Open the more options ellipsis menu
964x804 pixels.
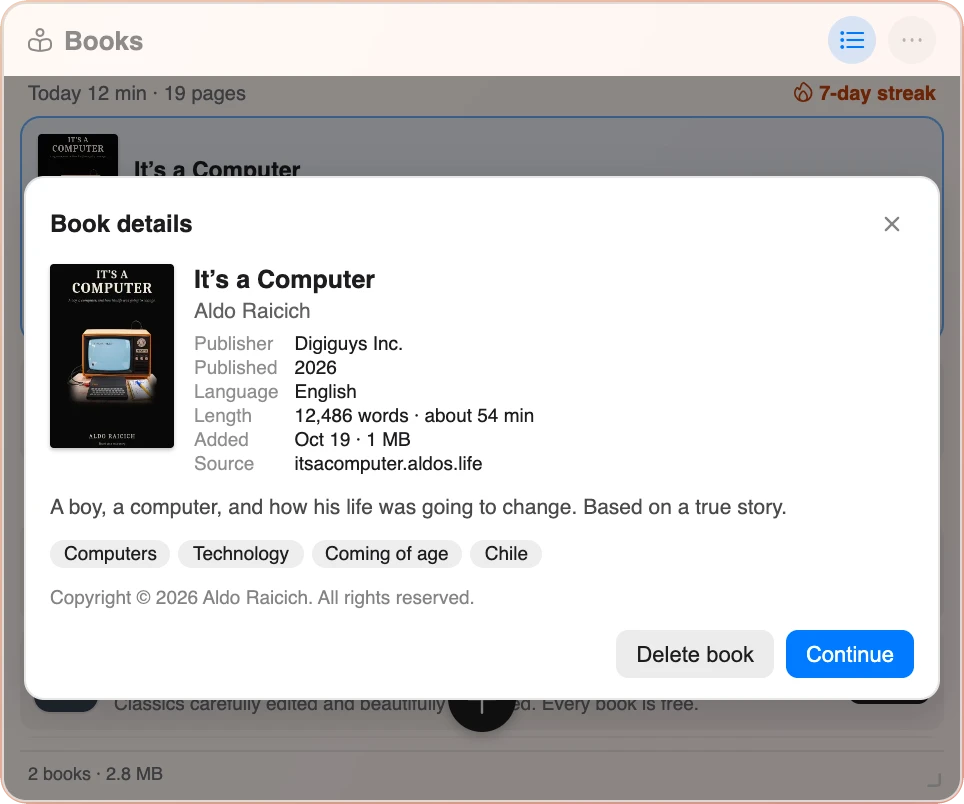coord(911,41)
